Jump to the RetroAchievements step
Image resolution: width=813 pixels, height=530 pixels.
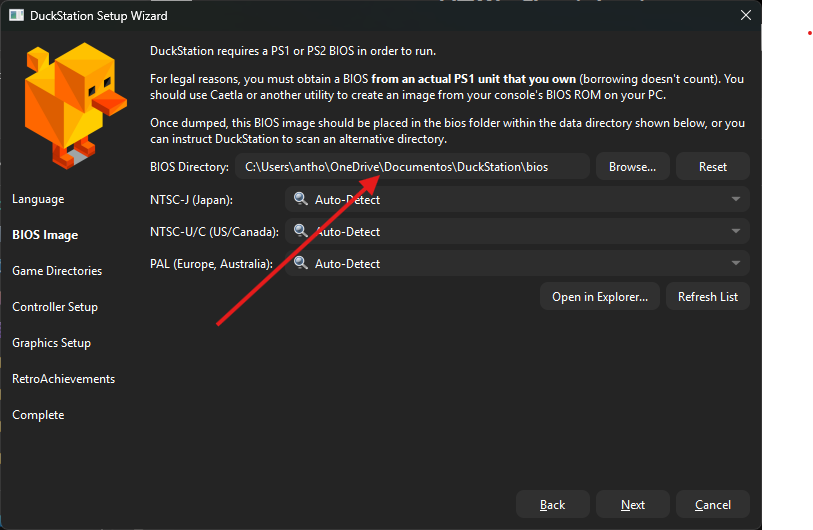(x=63, y=379)
